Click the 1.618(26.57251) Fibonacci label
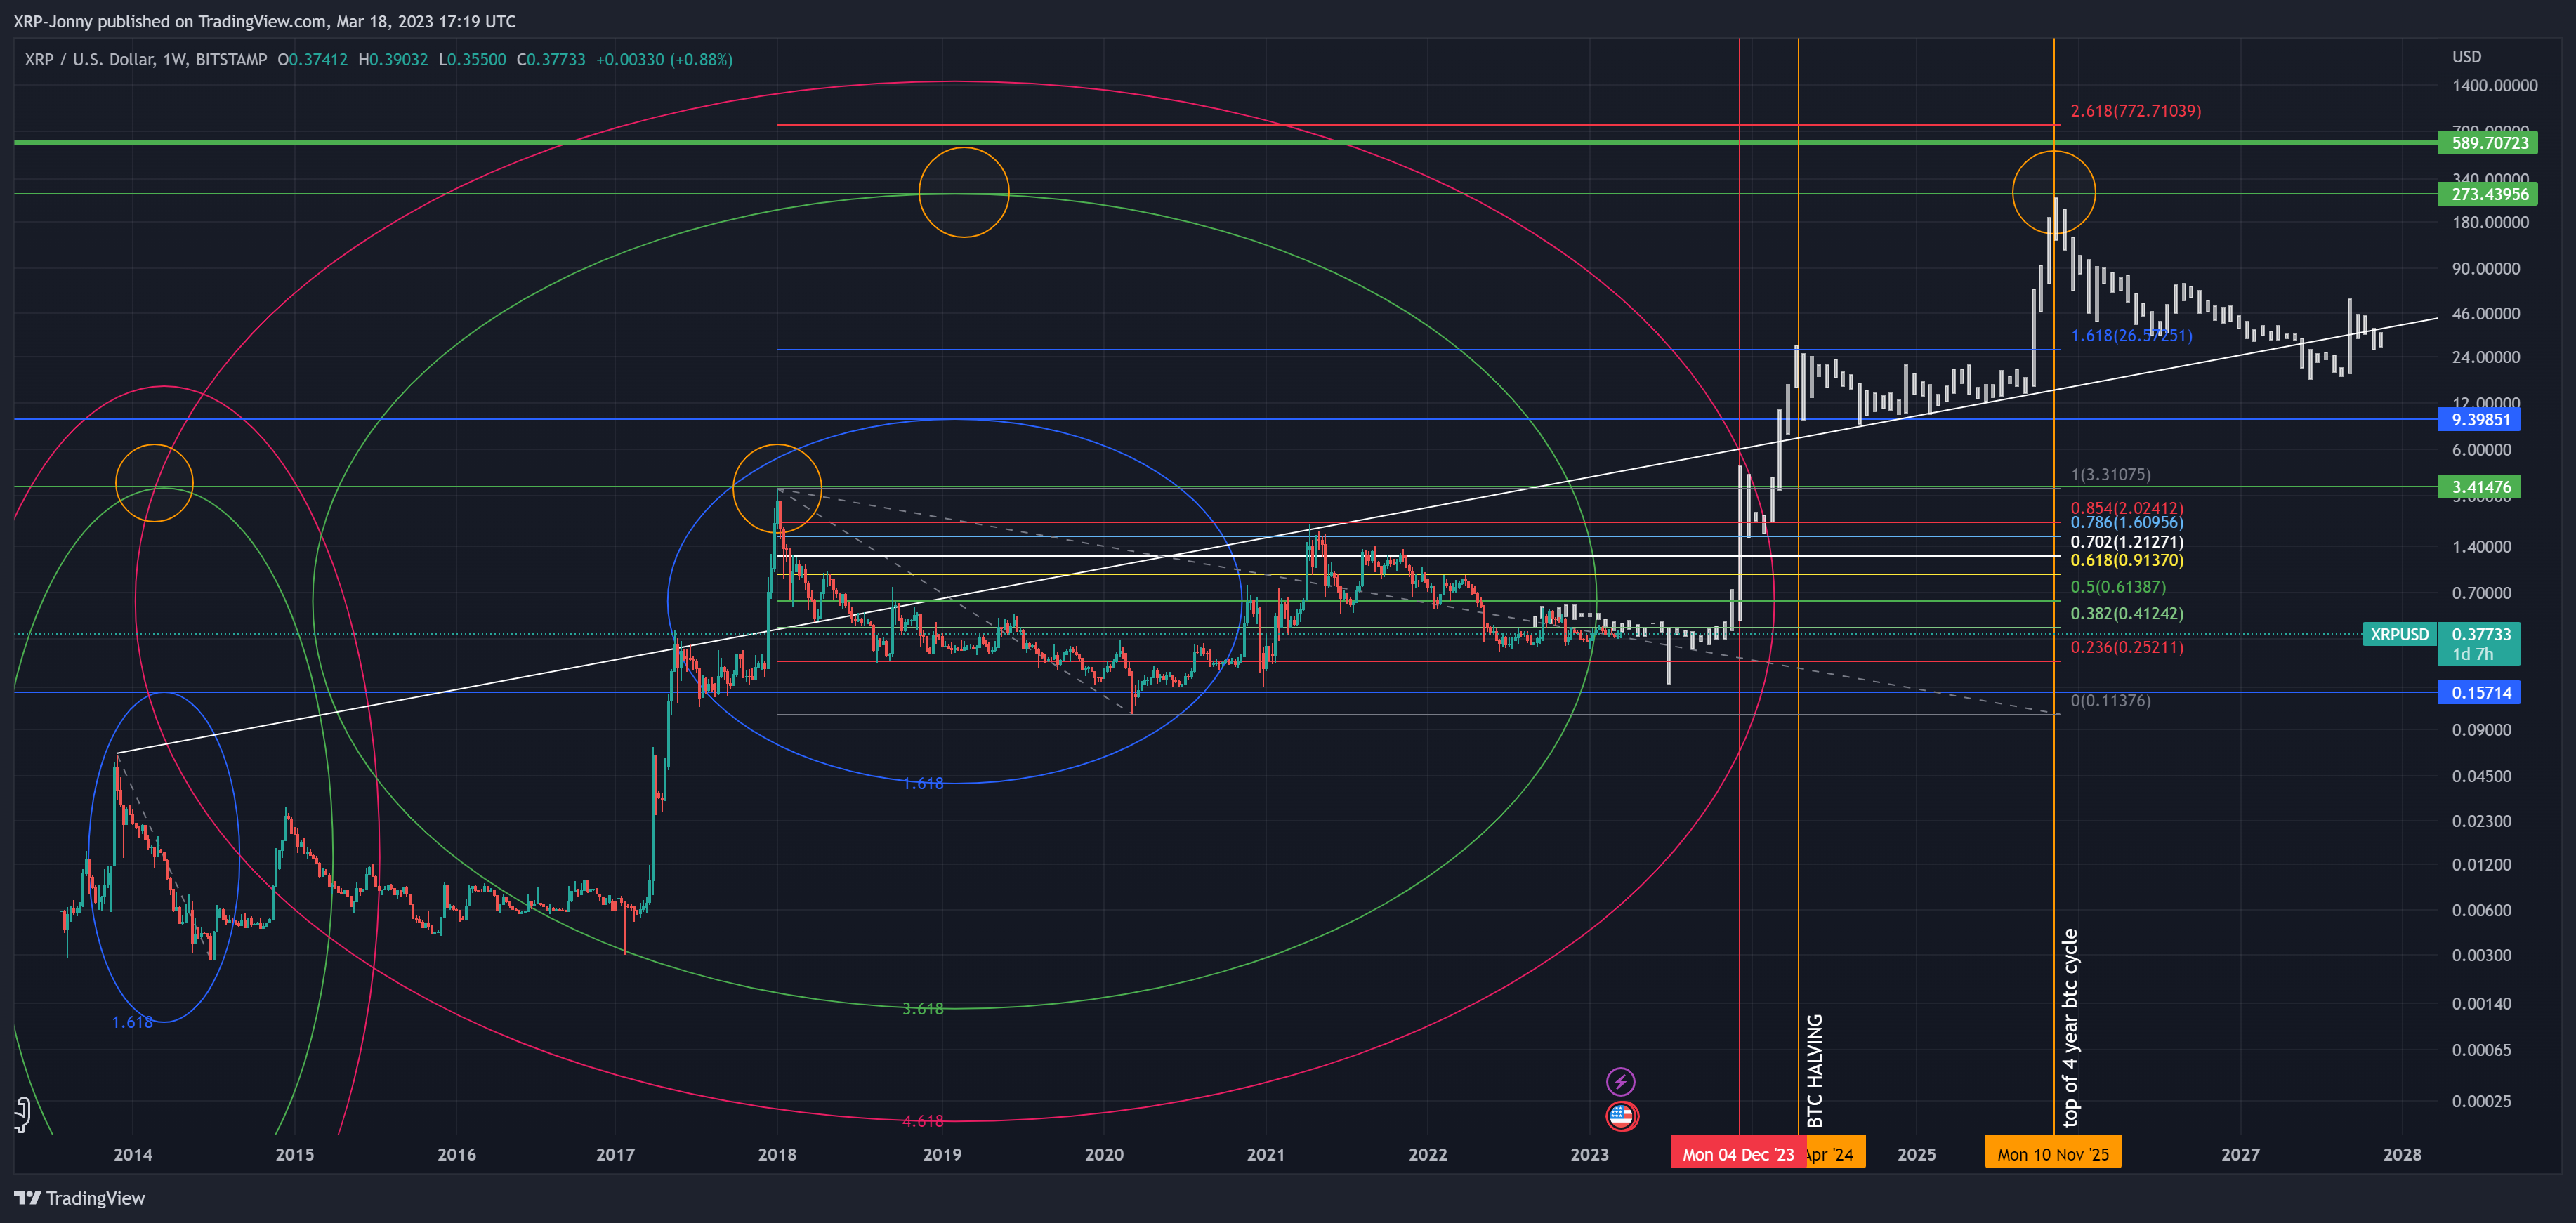2576x1223 pixels. point(2131,335)
